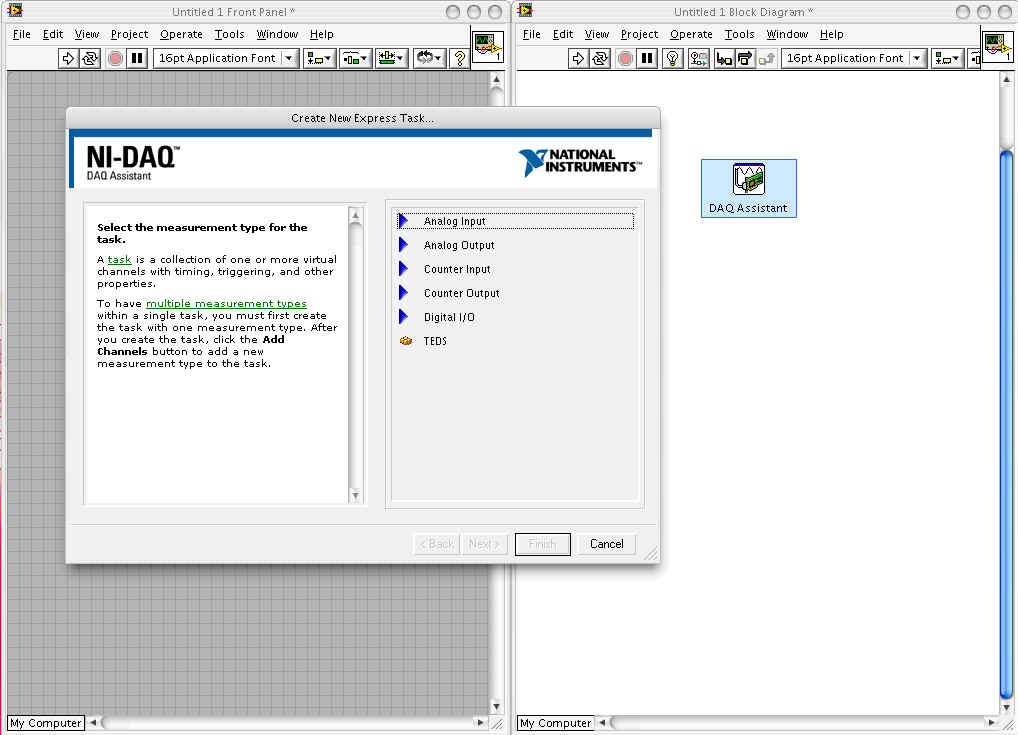The height and width of the screenshot is (735, 1018).
Task: Open File menu in Block Diagram
Action: [x=531, y=34]
